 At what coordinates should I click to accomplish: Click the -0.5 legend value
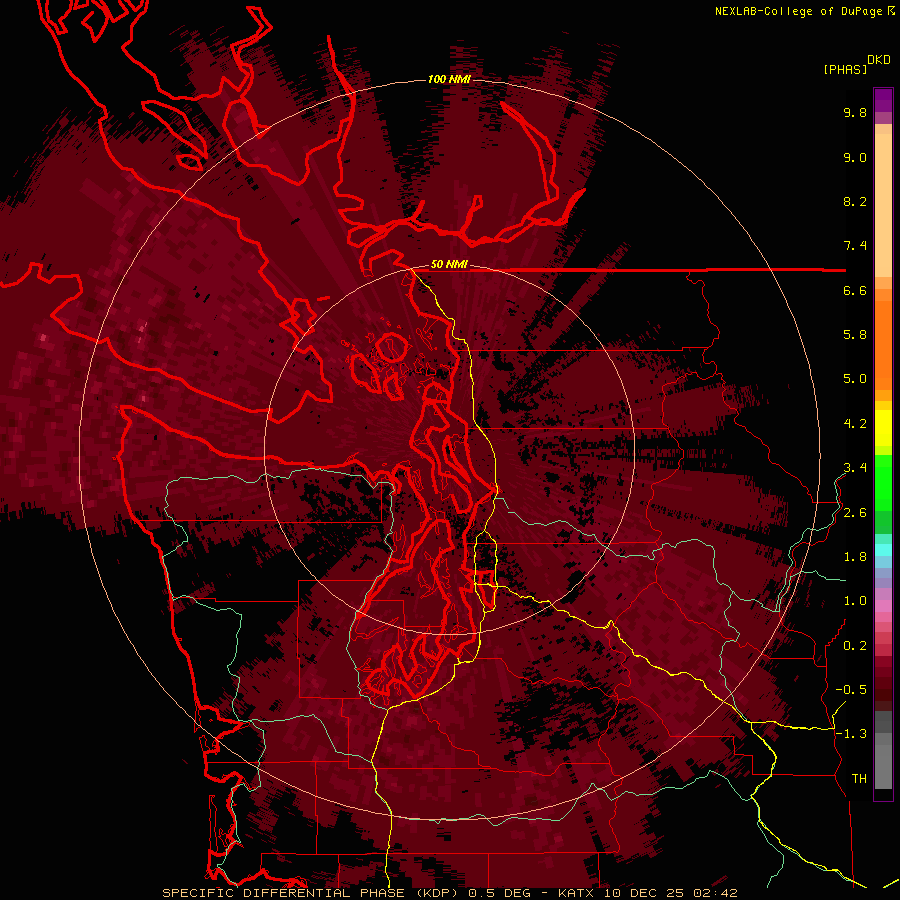(851, 690)
